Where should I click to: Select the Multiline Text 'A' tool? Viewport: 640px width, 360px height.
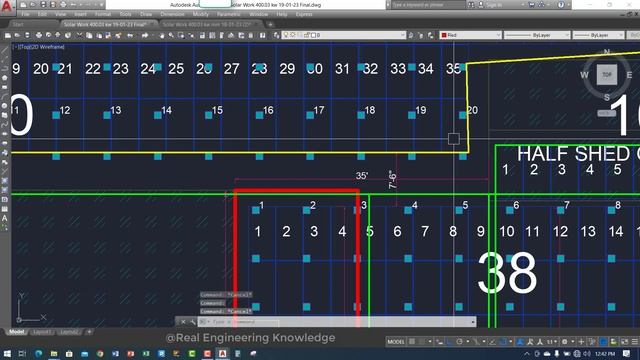click(4, 218)
